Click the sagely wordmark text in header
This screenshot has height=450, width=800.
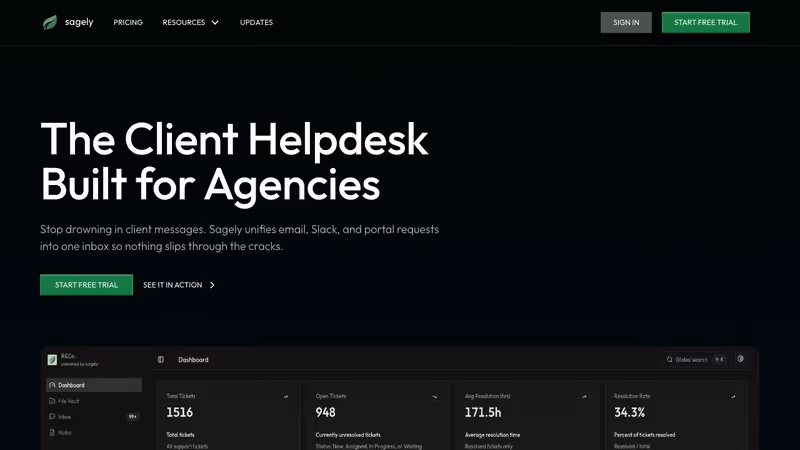[x=79, y=22]
